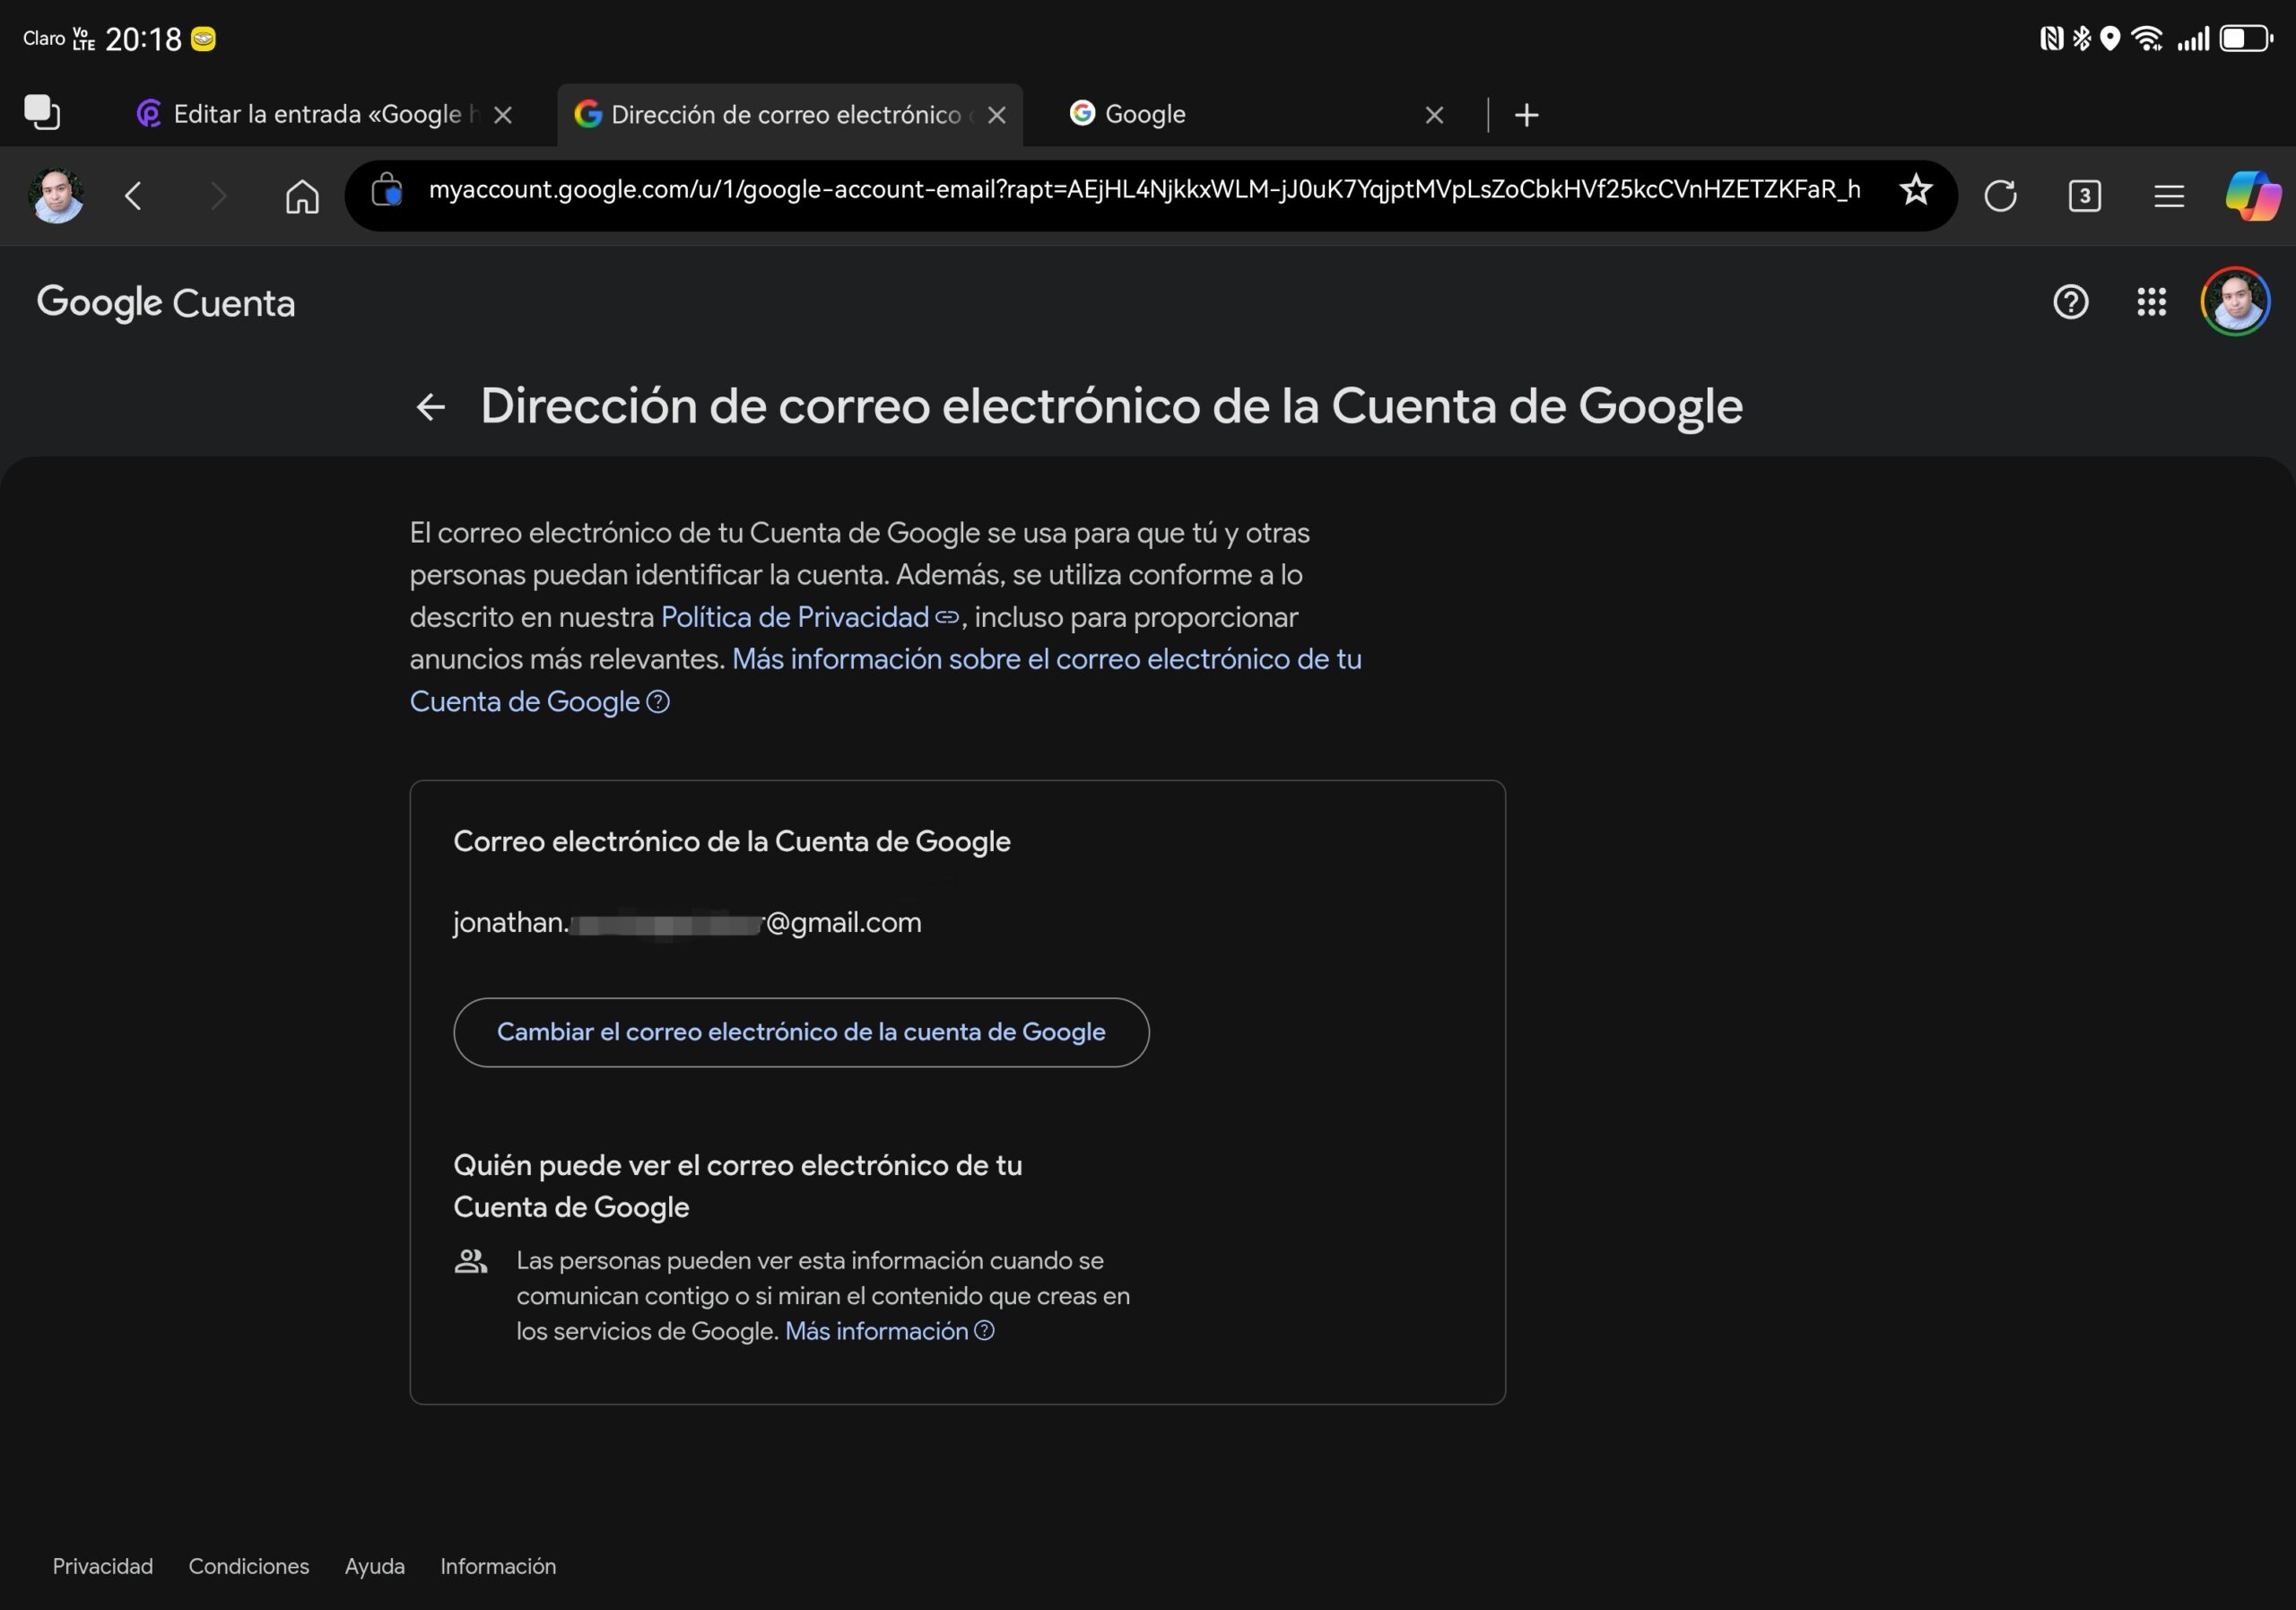
Task: Bookmark the page with the star icon
Action: click(1915, 191)
